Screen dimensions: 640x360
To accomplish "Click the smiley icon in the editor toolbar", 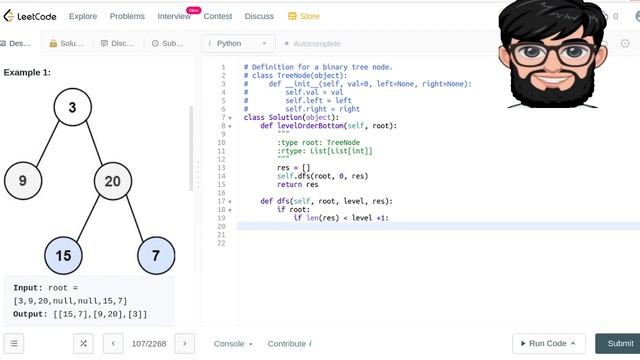I will coord(625,43).
